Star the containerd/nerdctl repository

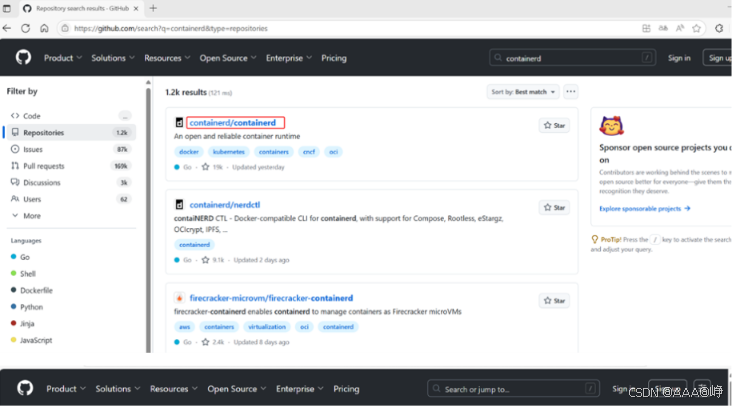tap(554, 207)
